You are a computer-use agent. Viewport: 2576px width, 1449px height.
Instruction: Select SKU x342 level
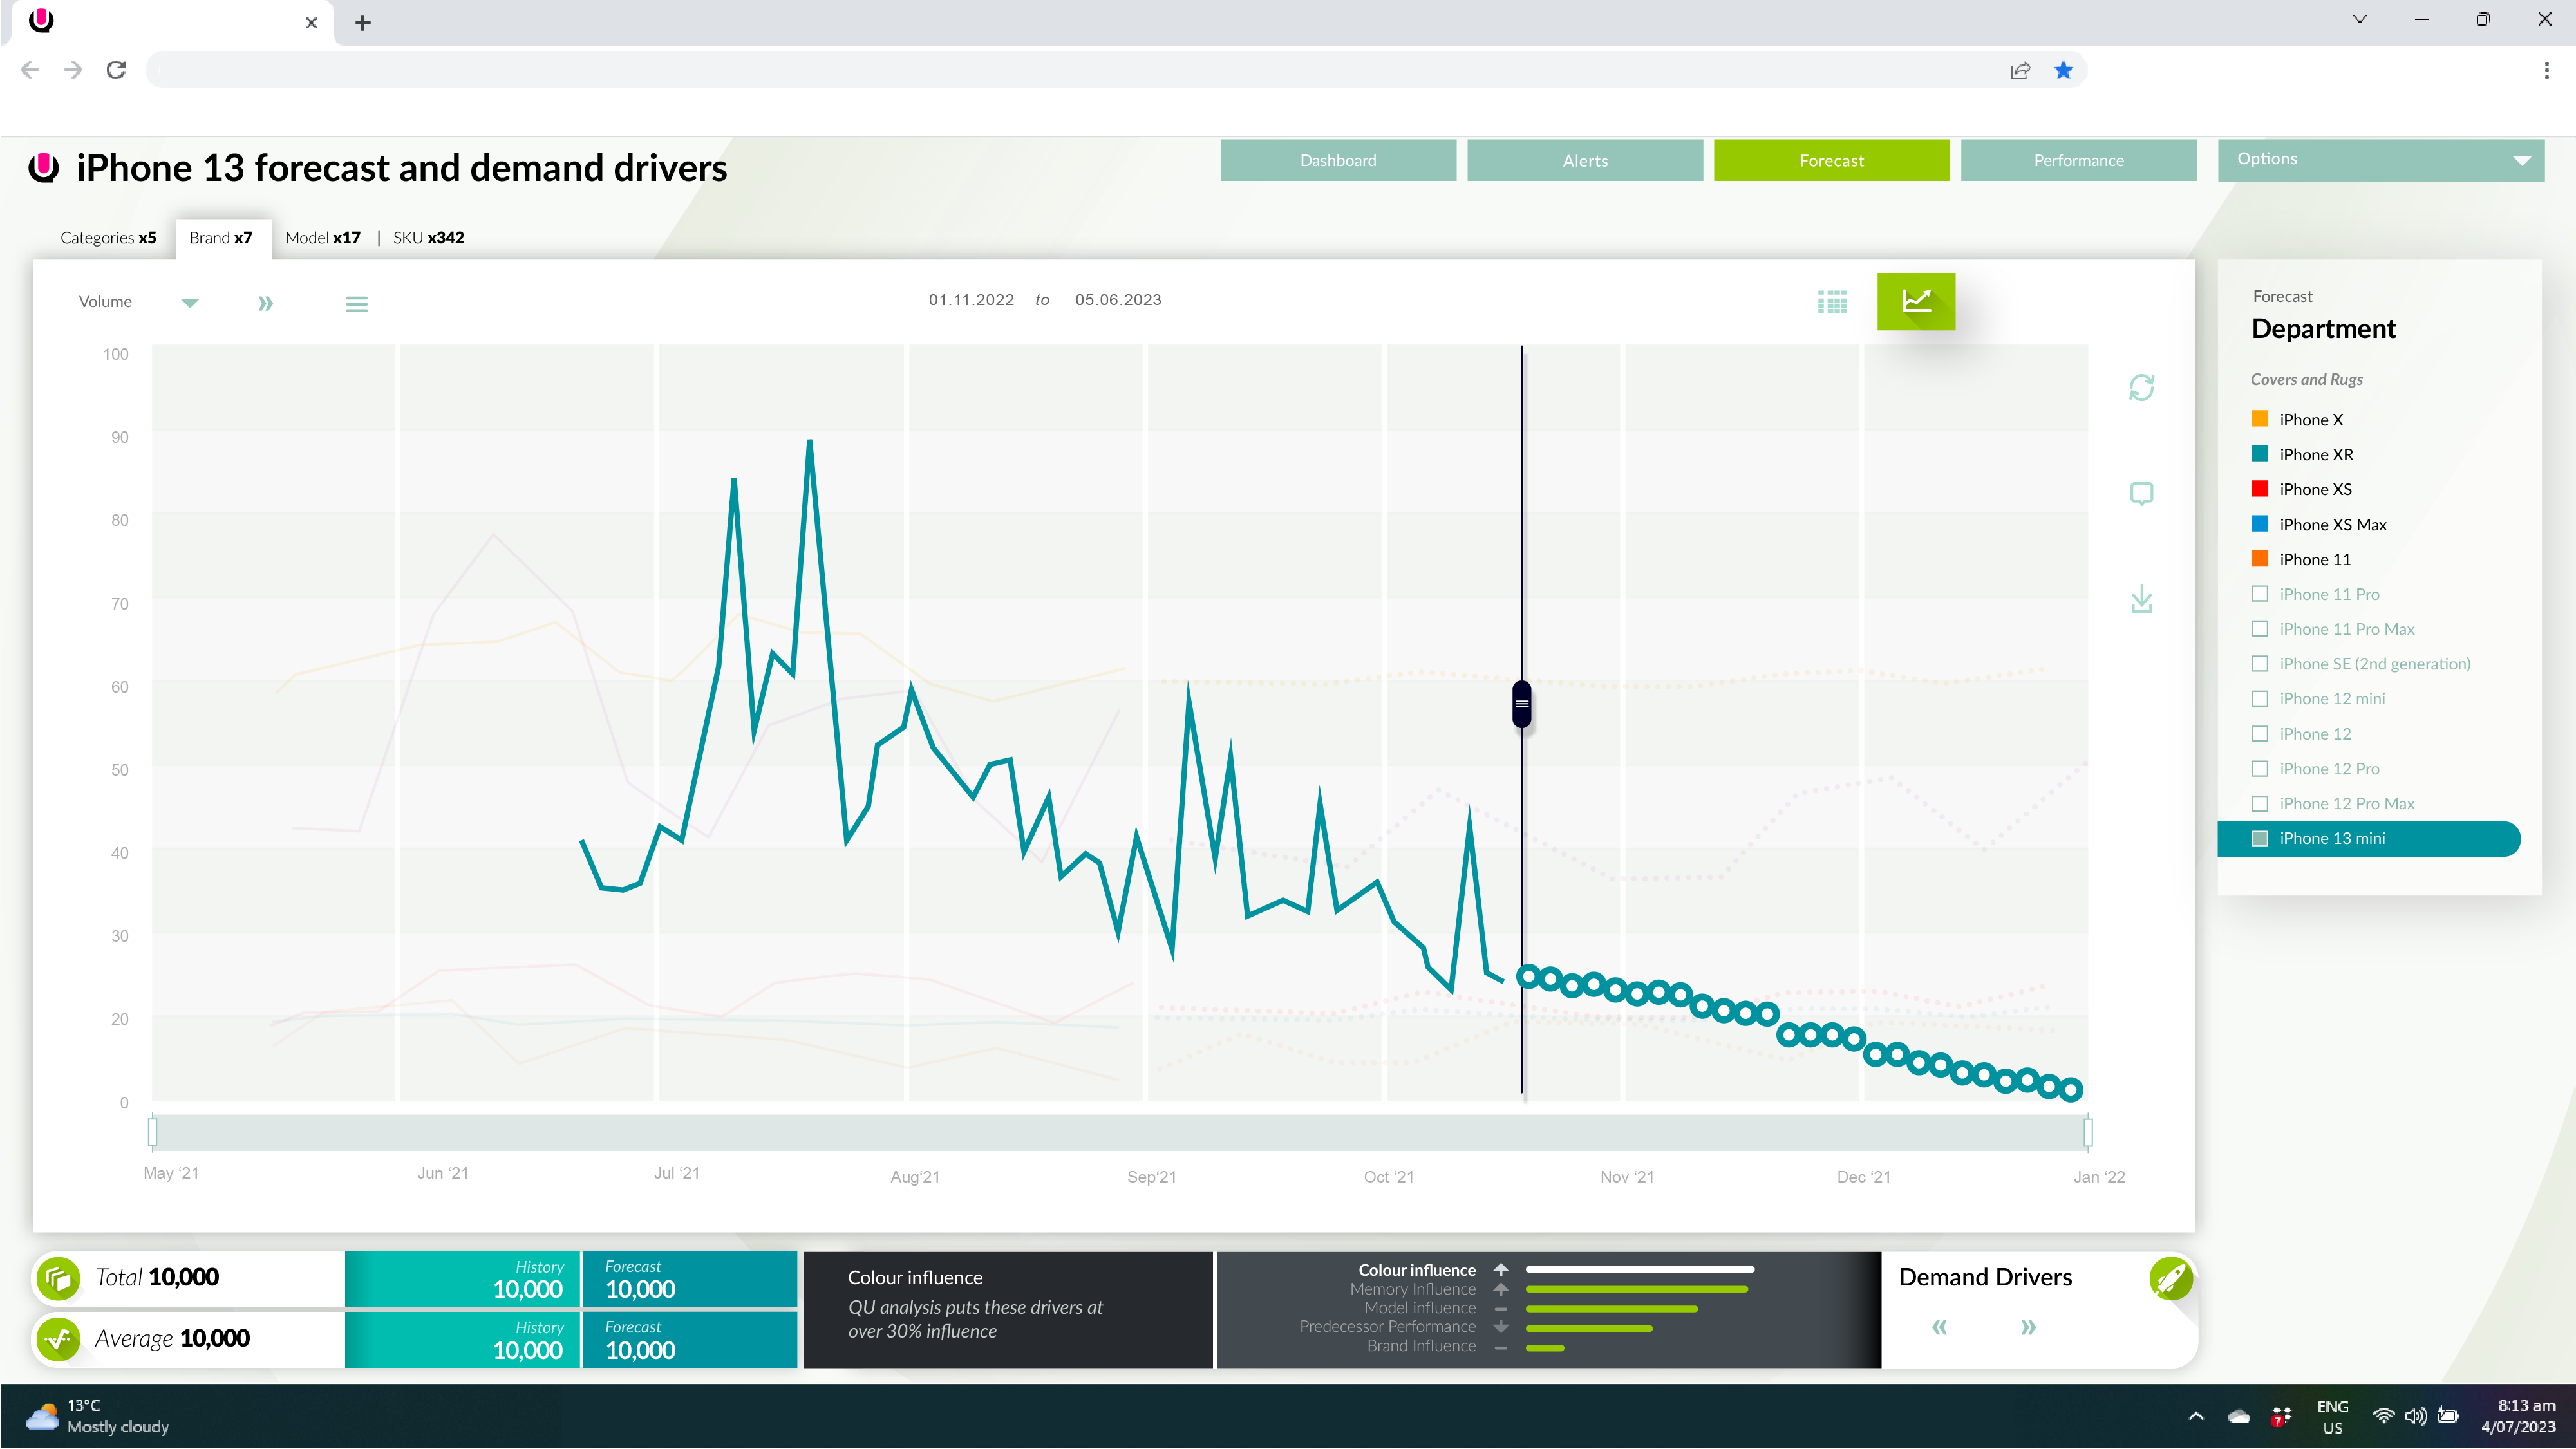(x=428, y=238)
